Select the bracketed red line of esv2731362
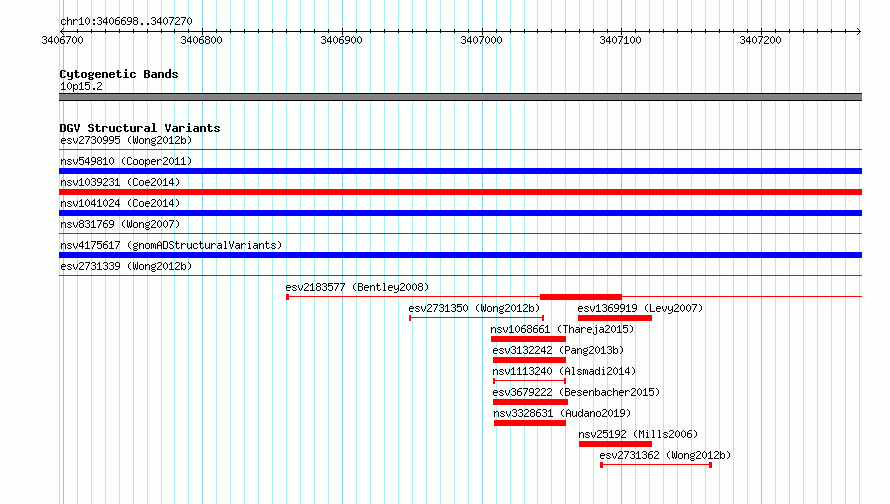This screenshot has width=890, height=504. 656,465
